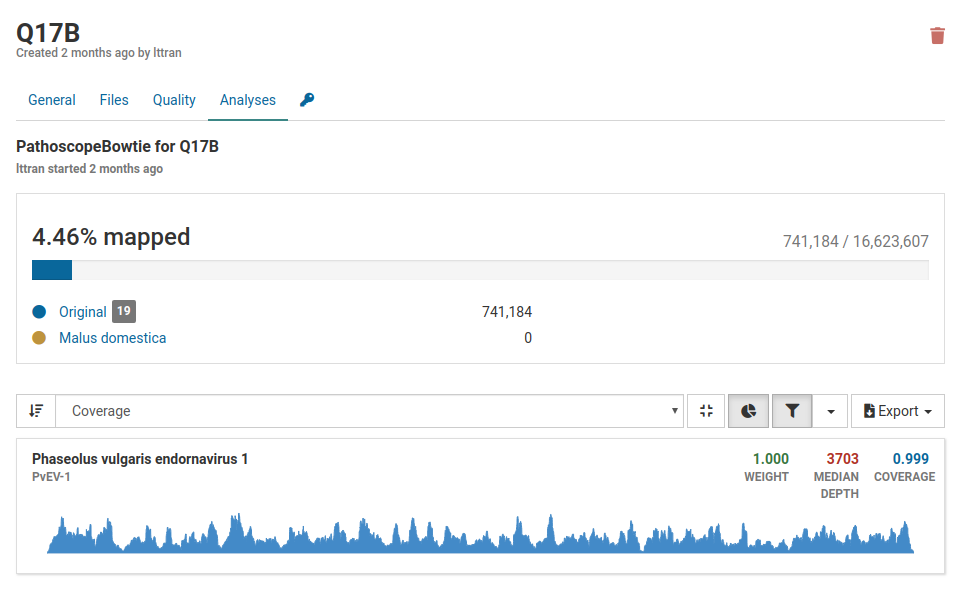The width and height of the screenshot is (964, 599).
Task: Open the Coverage sort select box
Action: (369, 411)
